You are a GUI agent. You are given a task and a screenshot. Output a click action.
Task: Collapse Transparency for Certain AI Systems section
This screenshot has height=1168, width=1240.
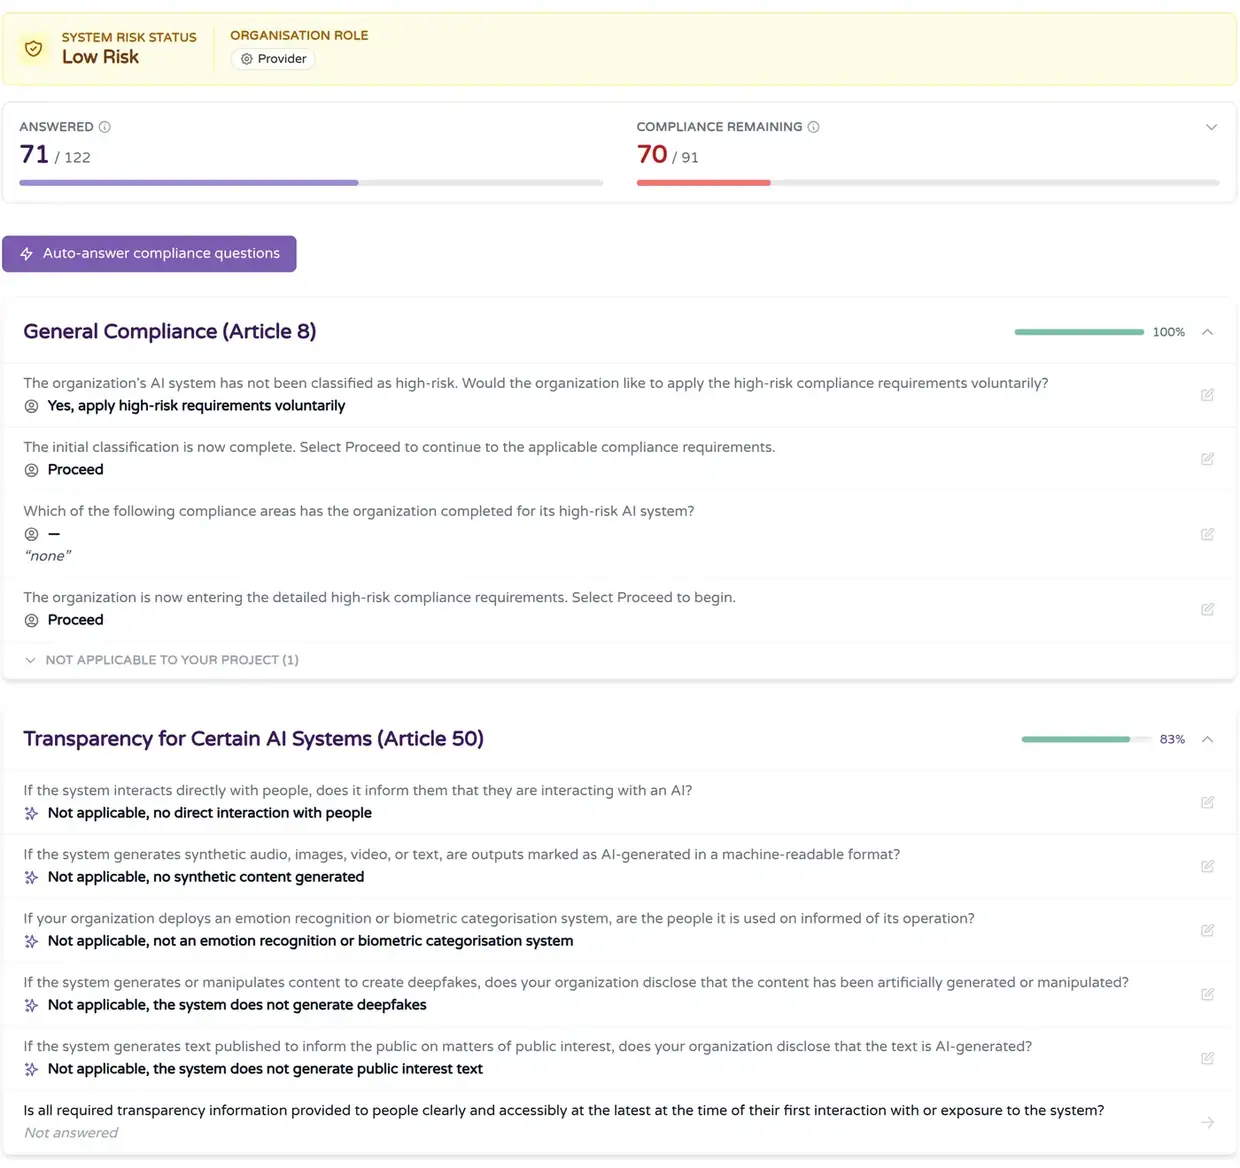pyautogui.click(x=1207, y=739)
